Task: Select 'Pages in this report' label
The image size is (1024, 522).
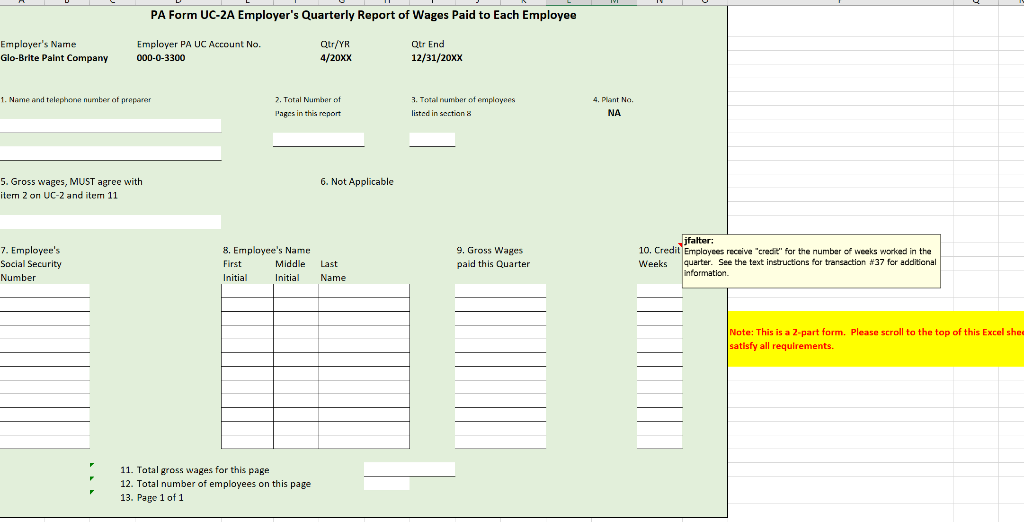Action: 308,114
